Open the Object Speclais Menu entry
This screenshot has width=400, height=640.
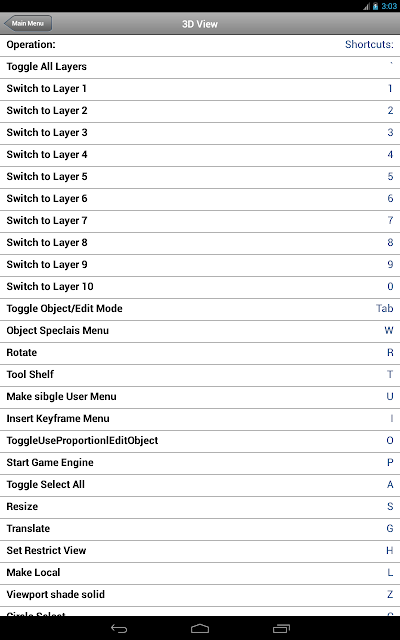click(x=200, y=331)
